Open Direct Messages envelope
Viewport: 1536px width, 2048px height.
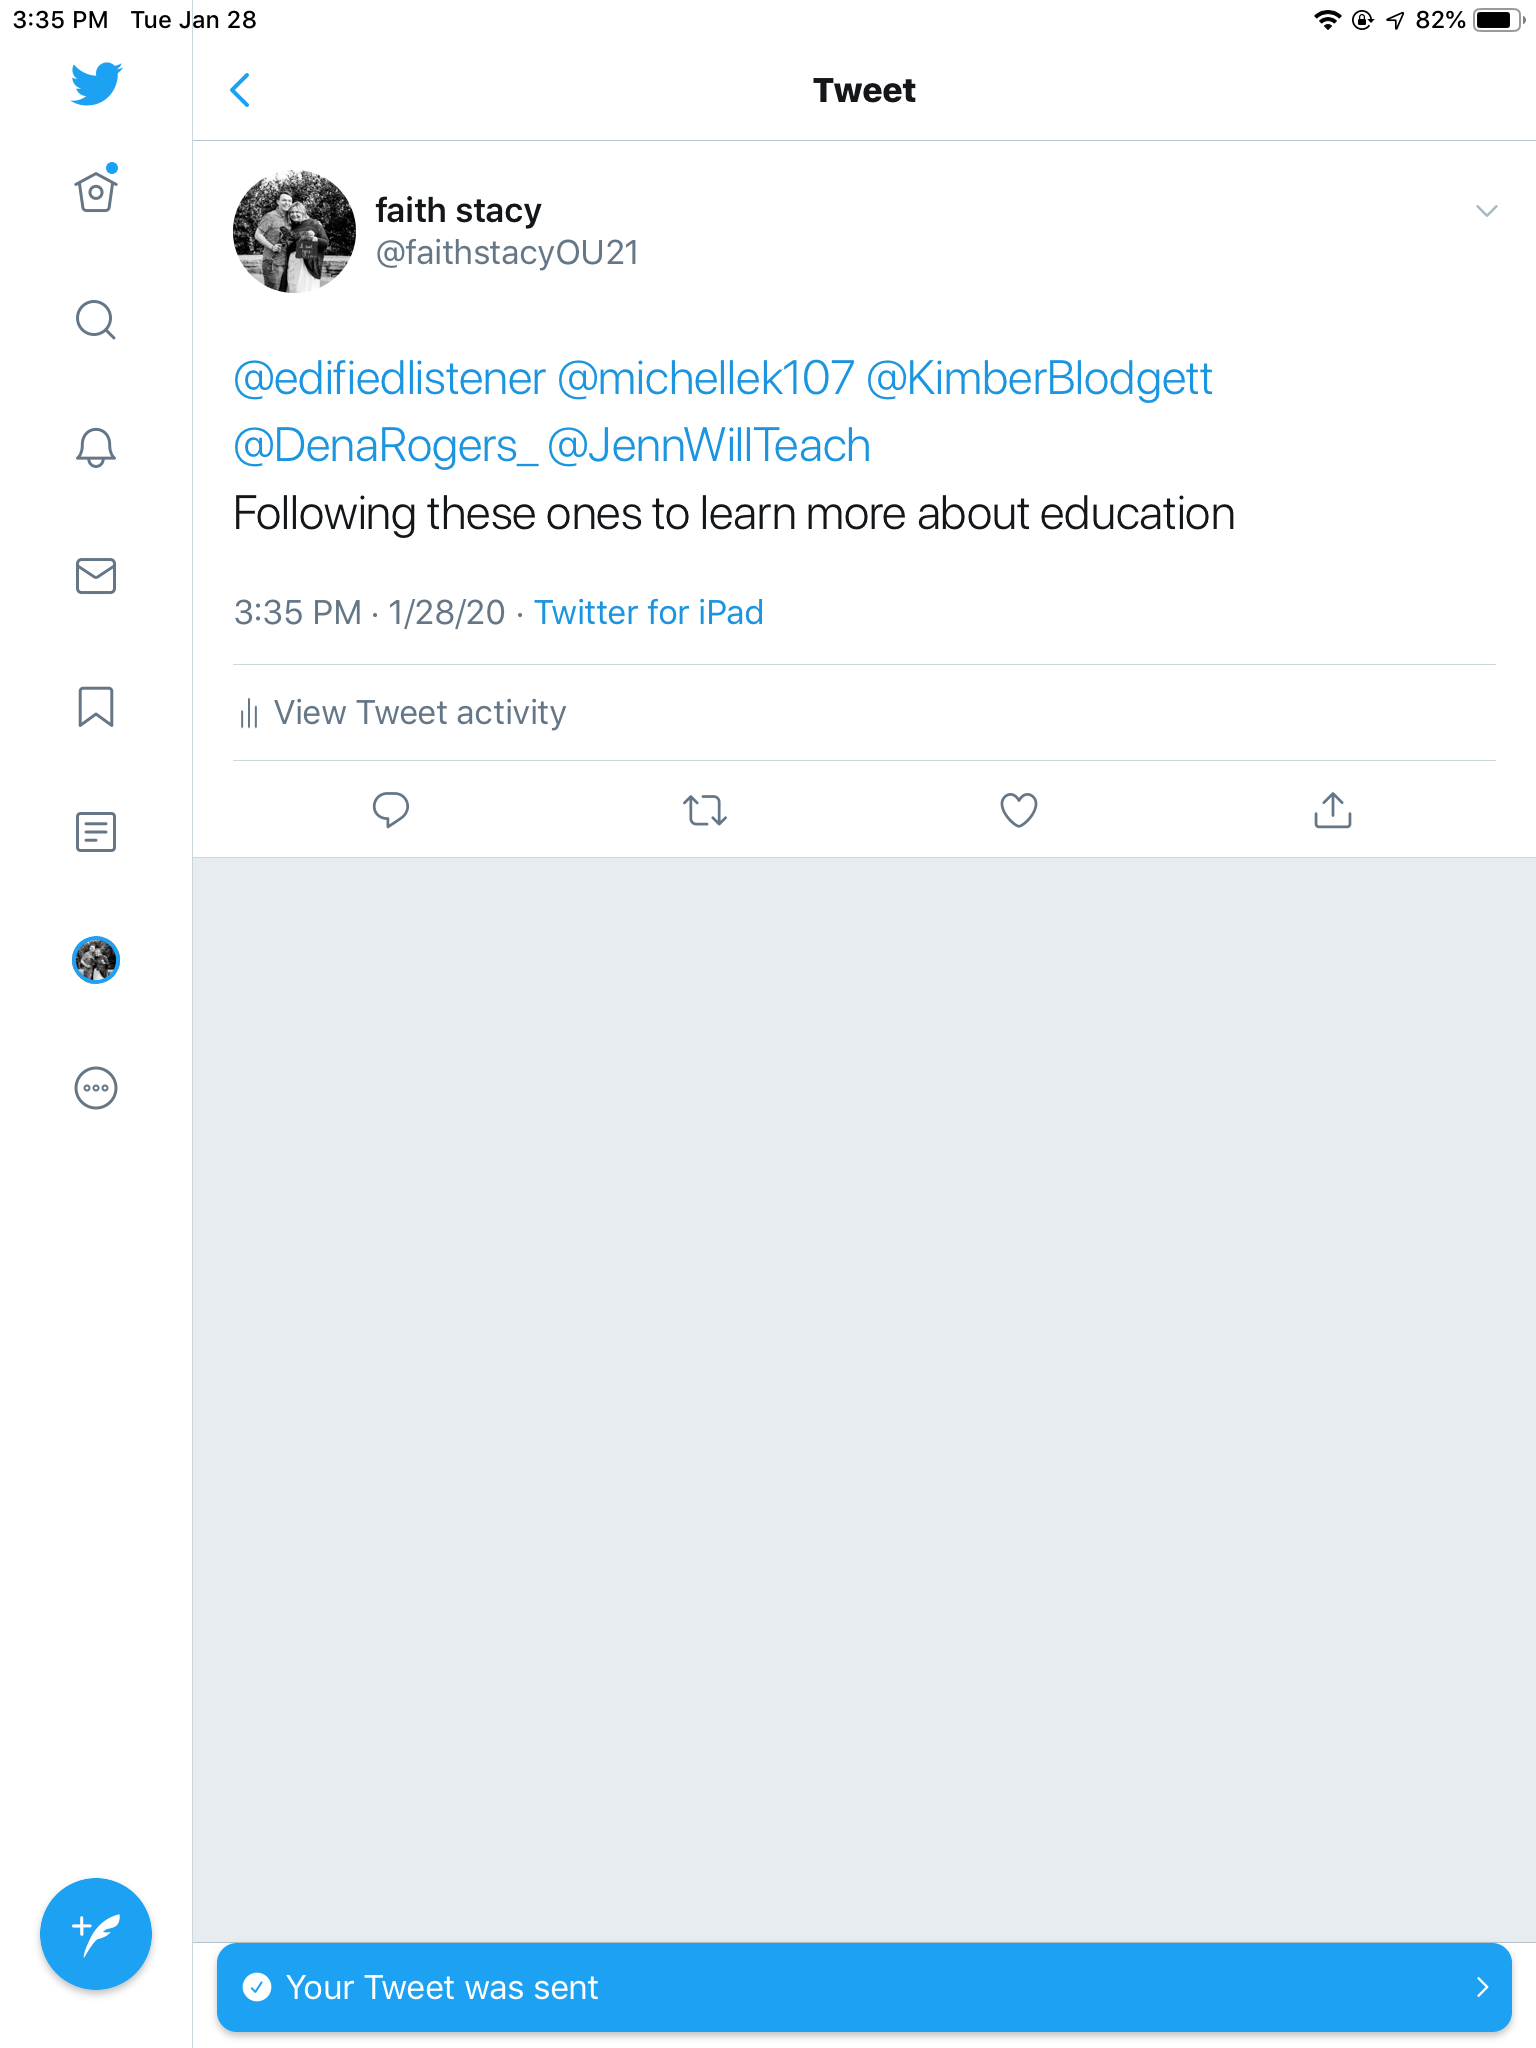(96, 576)
